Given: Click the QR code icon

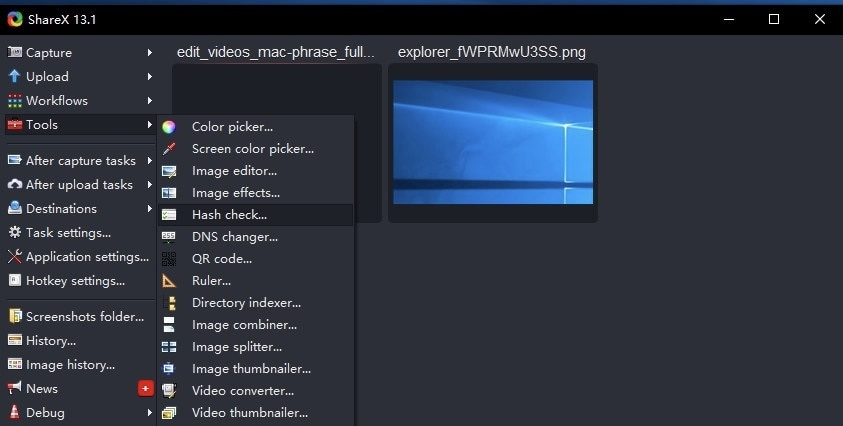Looking at the screenshot, I should [x=169, y=259].
